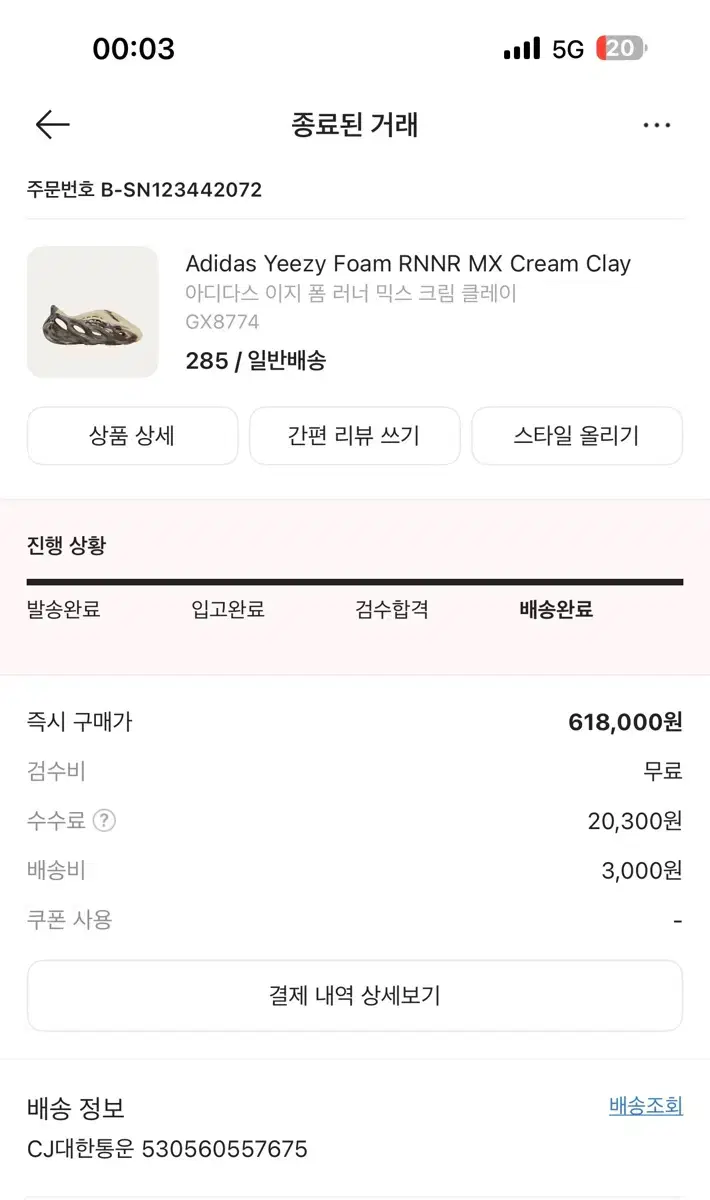This screenshot has width=710, height=1200.
Task: Tap the 배송조회 tracking link
Action: click(646, 1105)
